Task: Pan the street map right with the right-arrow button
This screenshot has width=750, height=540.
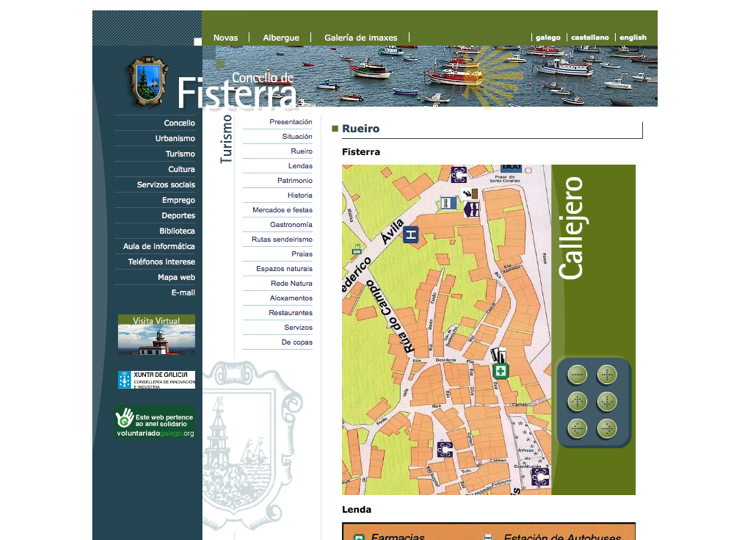Action: pos(607,428)
